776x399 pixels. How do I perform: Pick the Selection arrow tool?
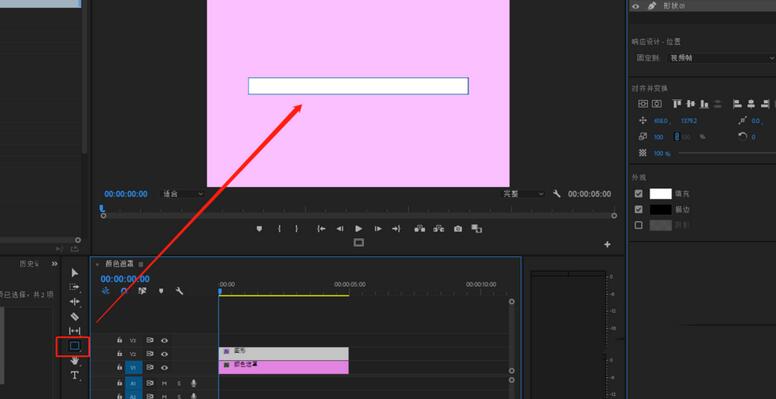point(75,273)
